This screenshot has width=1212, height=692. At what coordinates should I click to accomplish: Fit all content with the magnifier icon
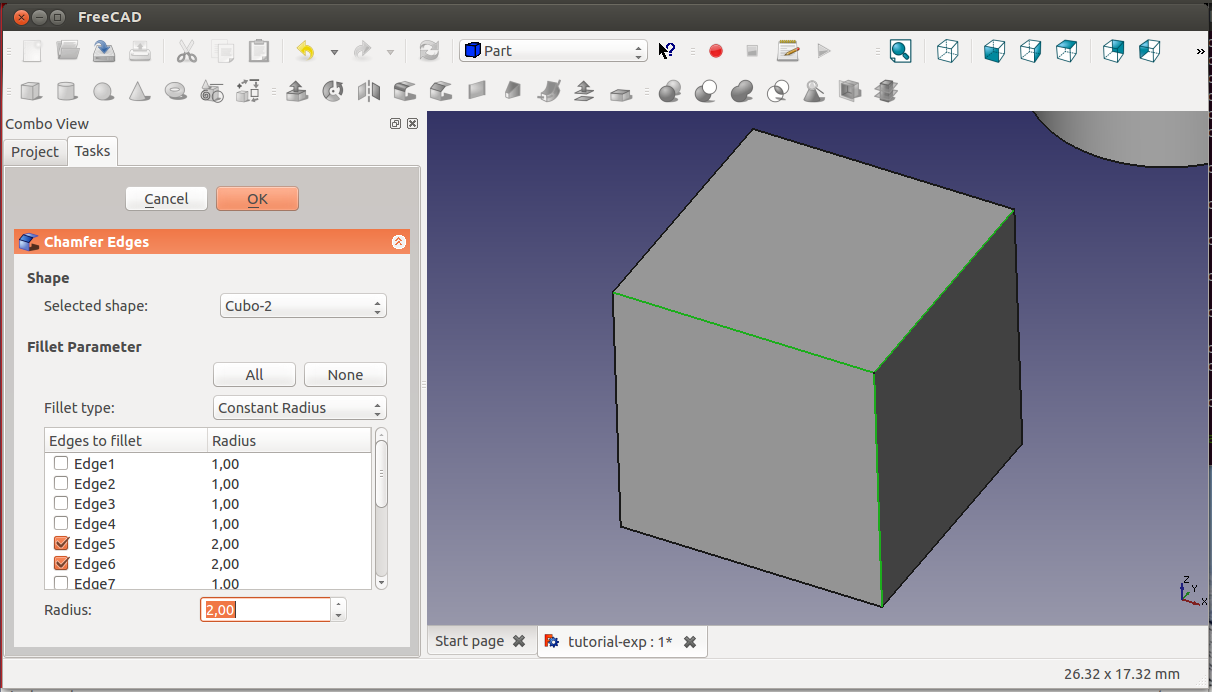[900, 51]
